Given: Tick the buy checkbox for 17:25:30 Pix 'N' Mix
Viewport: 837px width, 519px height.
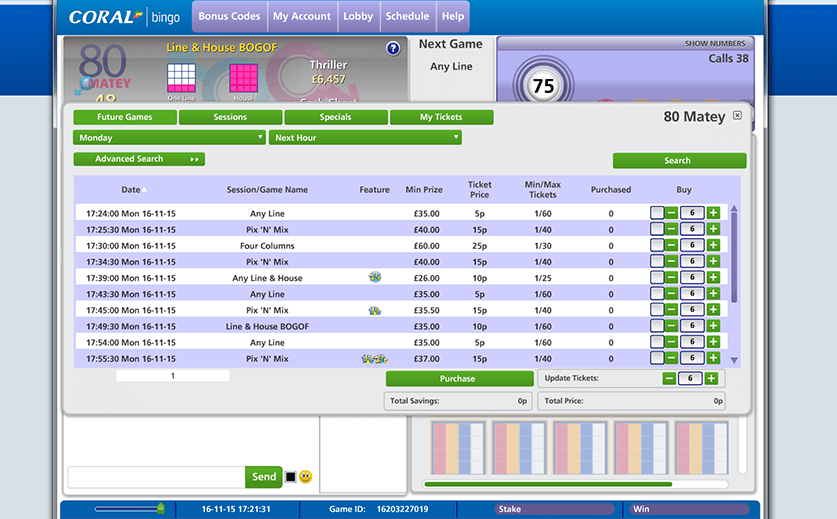Looking at the screenshot, I should pyautogui.click(x=657, y=229).
